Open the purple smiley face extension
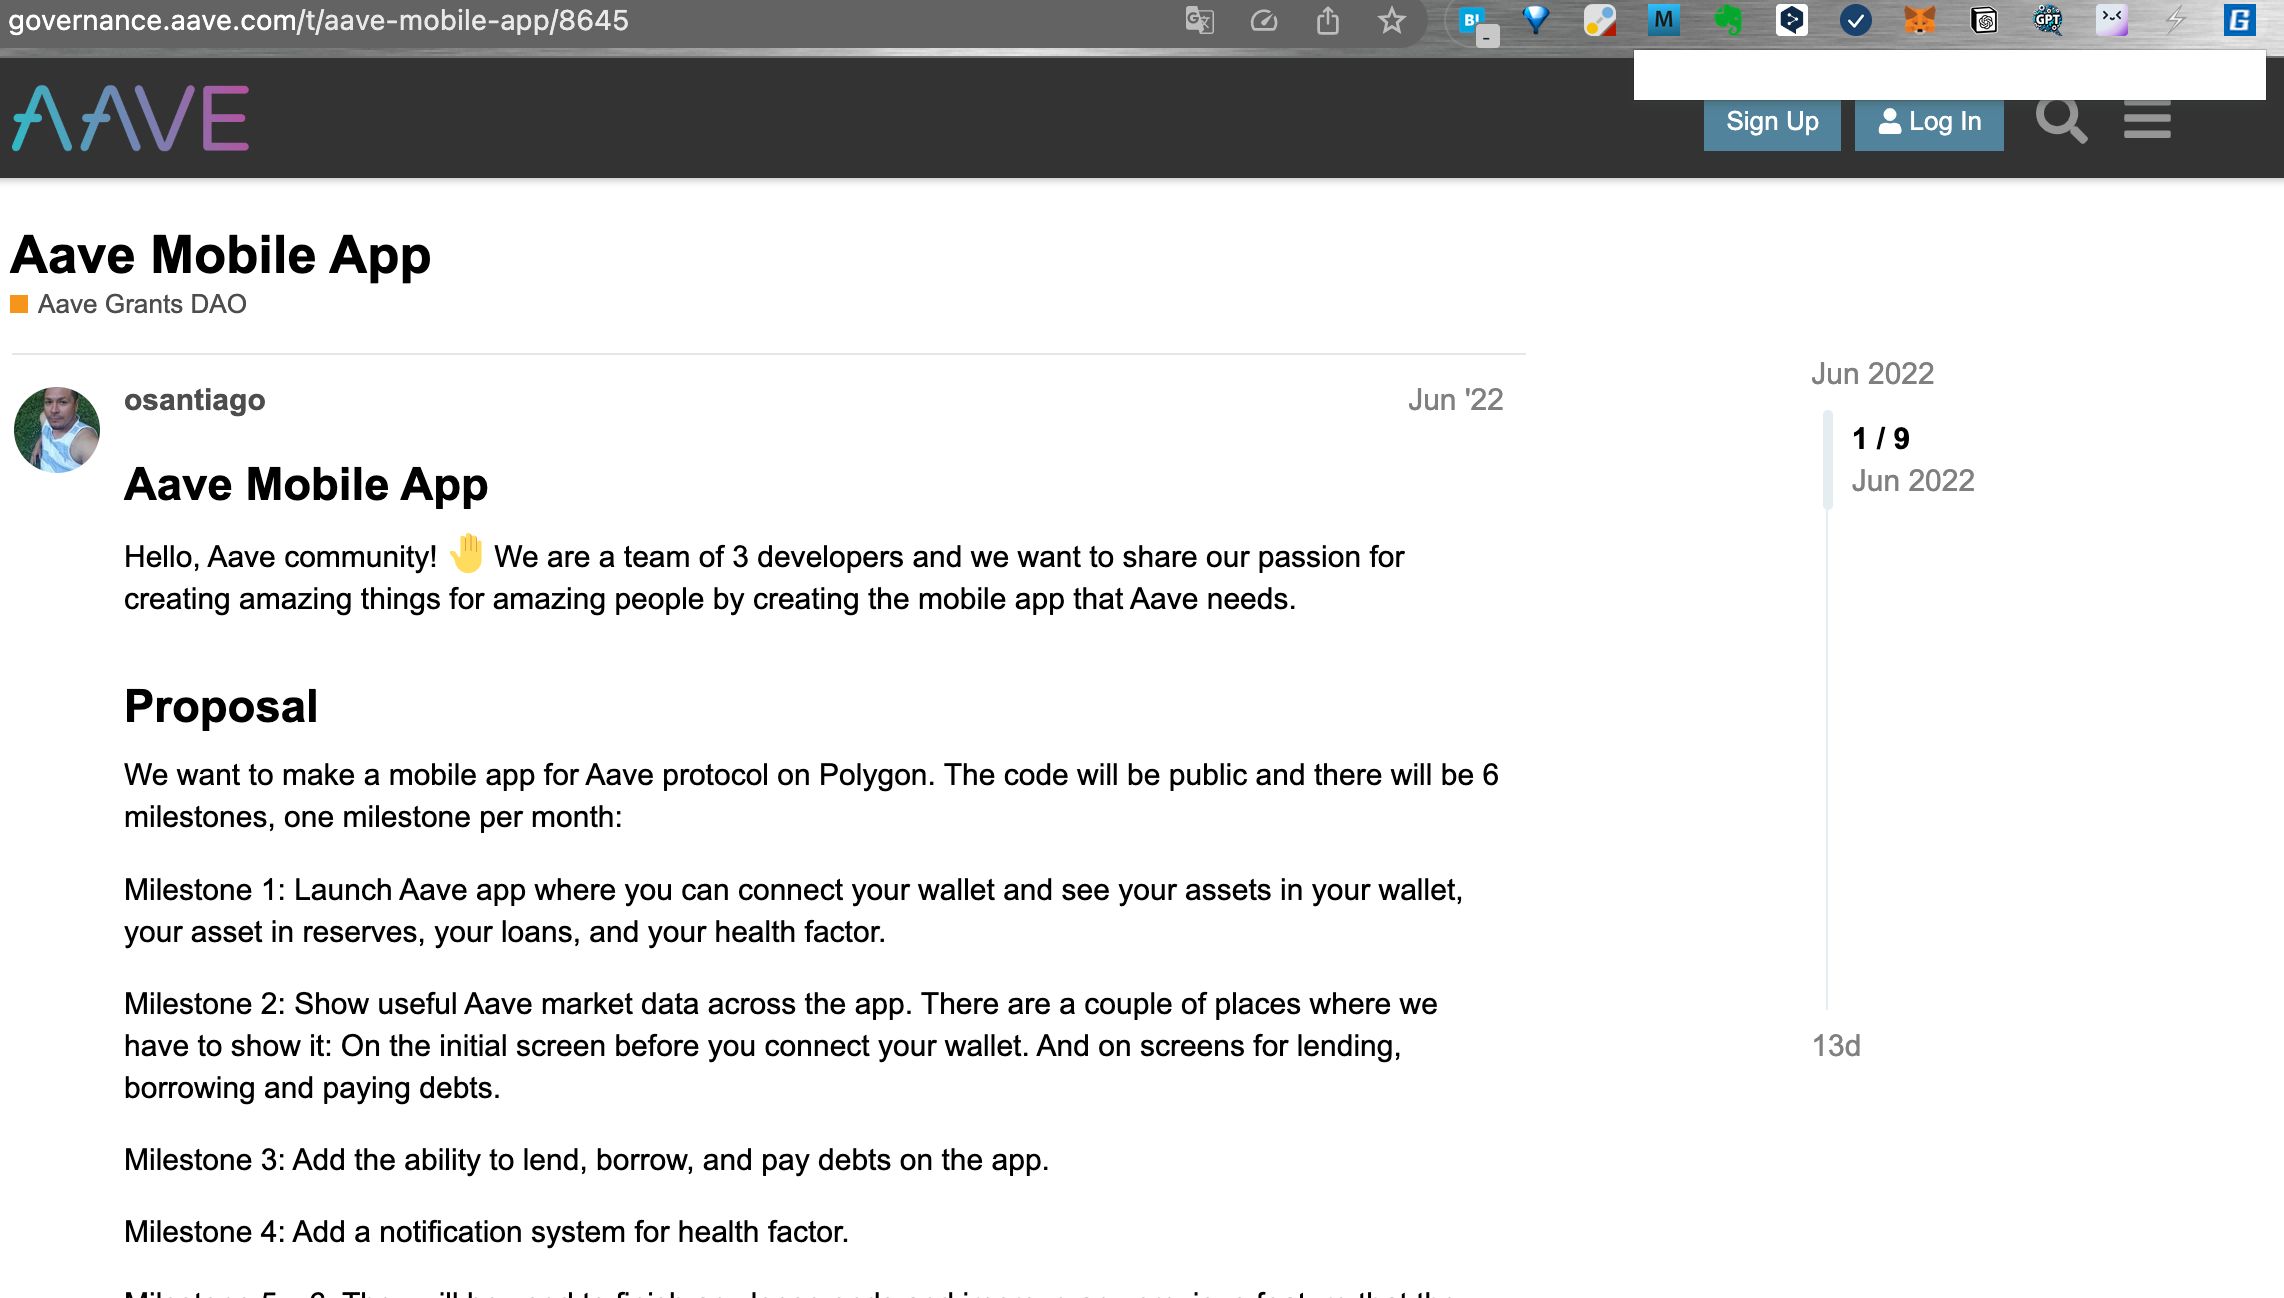Viewport: 2284px width, 1298px height. [x=2112, y=20]
